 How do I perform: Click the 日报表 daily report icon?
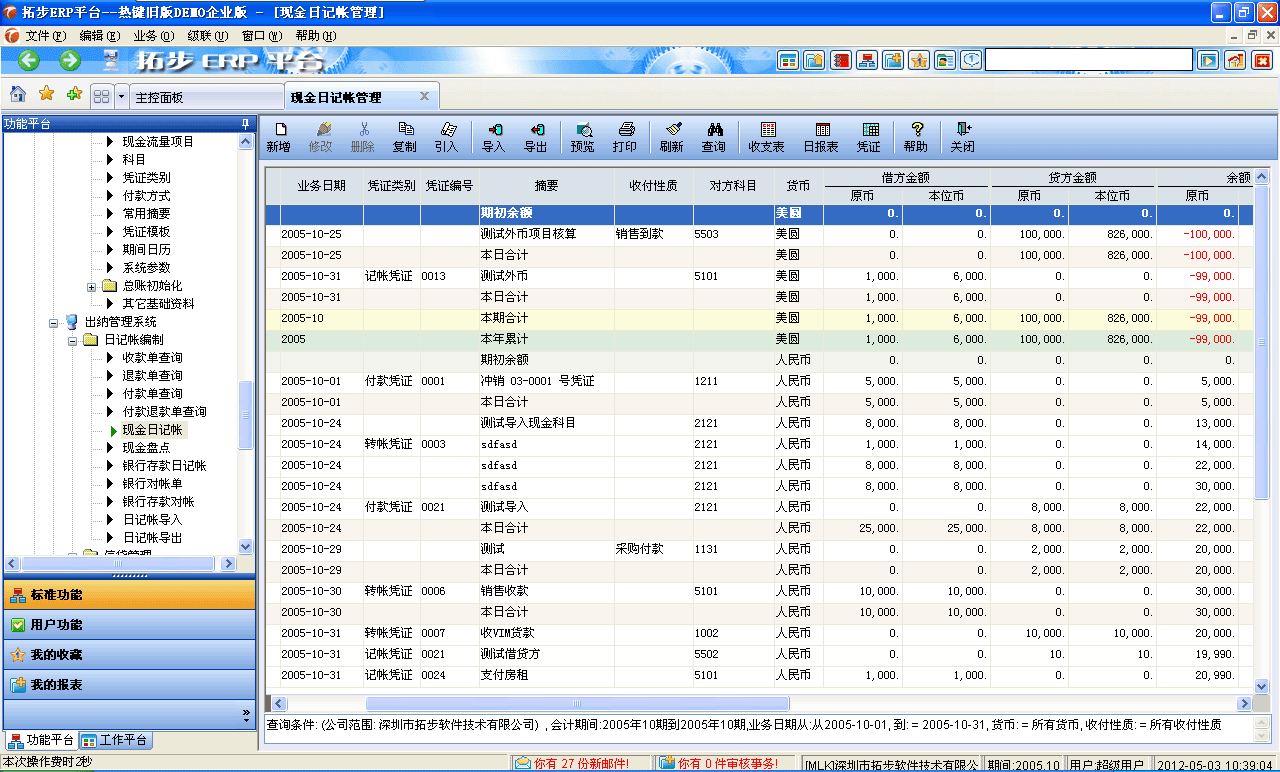(x=822, y=137)
